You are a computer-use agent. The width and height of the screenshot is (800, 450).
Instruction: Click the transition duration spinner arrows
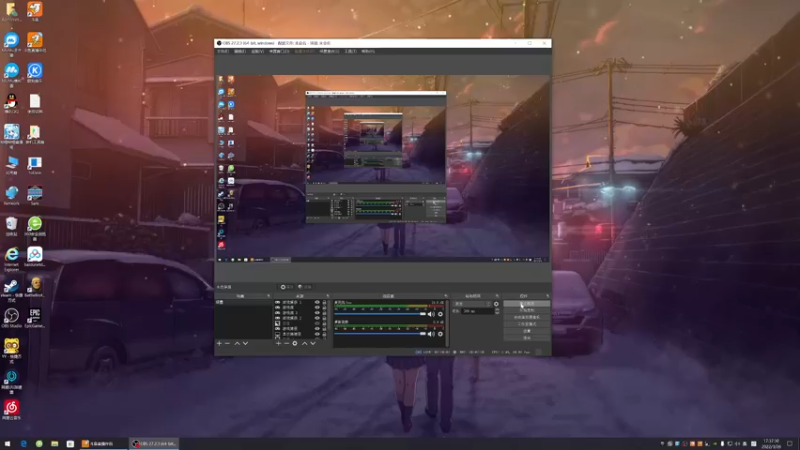coord(497,311)
